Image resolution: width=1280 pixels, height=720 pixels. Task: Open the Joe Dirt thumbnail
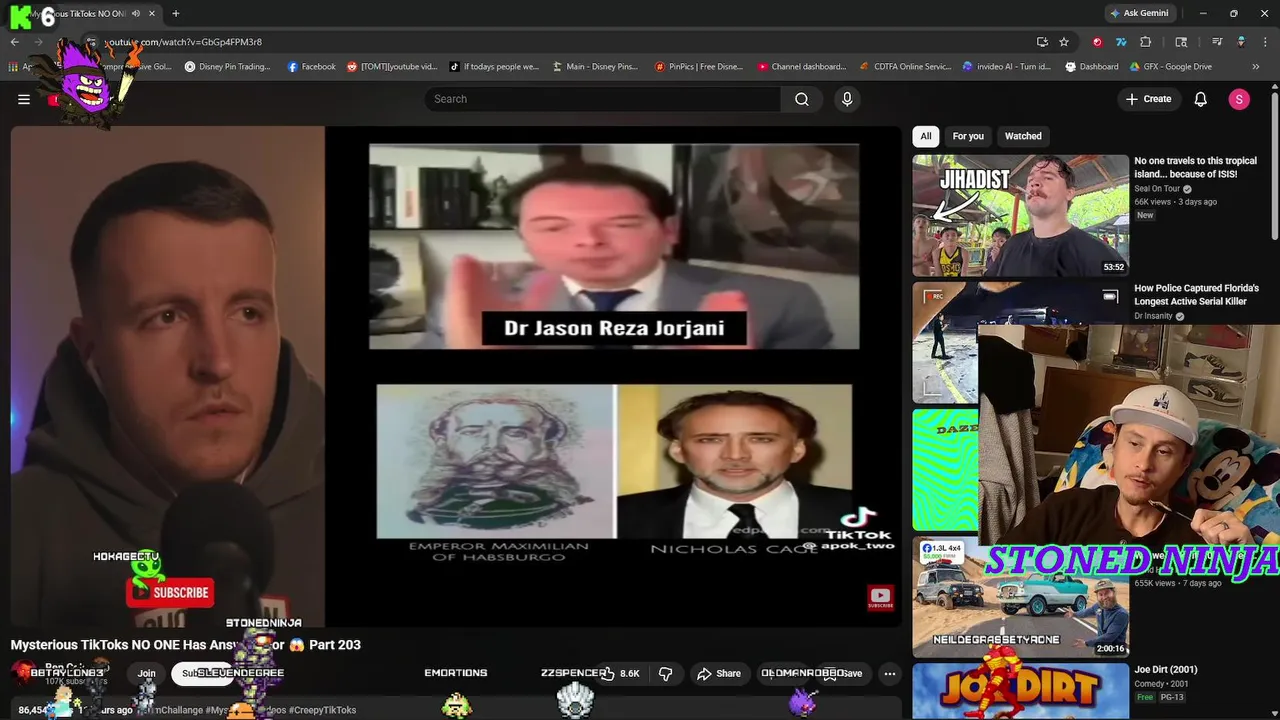1020,691
